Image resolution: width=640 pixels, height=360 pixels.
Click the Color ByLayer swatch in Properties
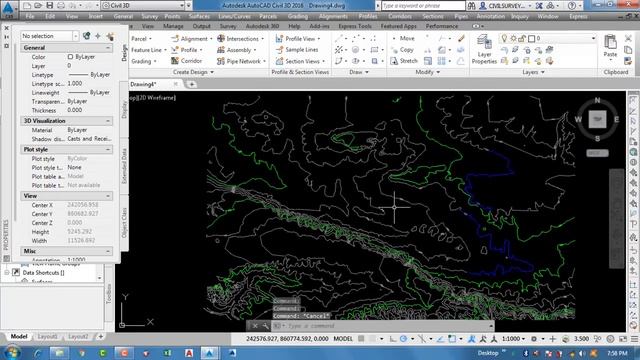70,57
